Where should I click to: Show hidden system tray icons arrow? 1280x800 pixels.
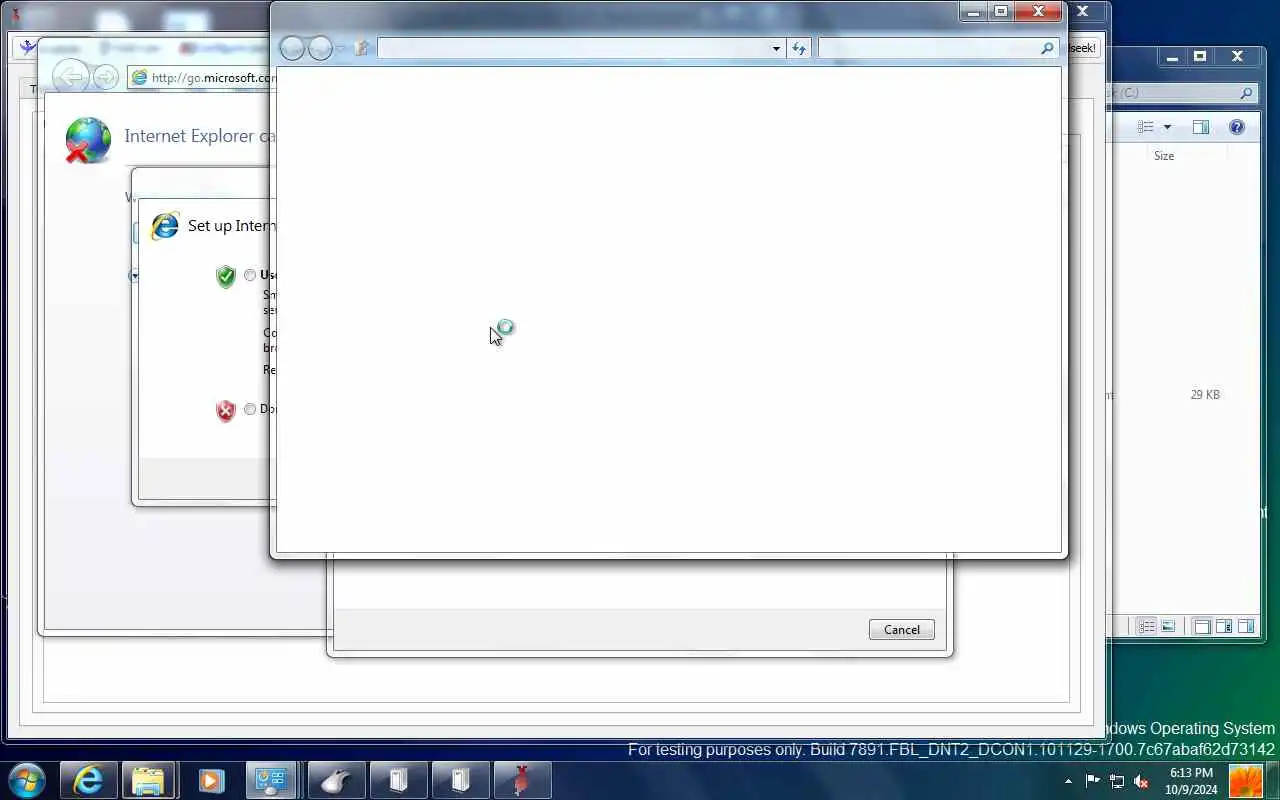(x=1068, y=781)
